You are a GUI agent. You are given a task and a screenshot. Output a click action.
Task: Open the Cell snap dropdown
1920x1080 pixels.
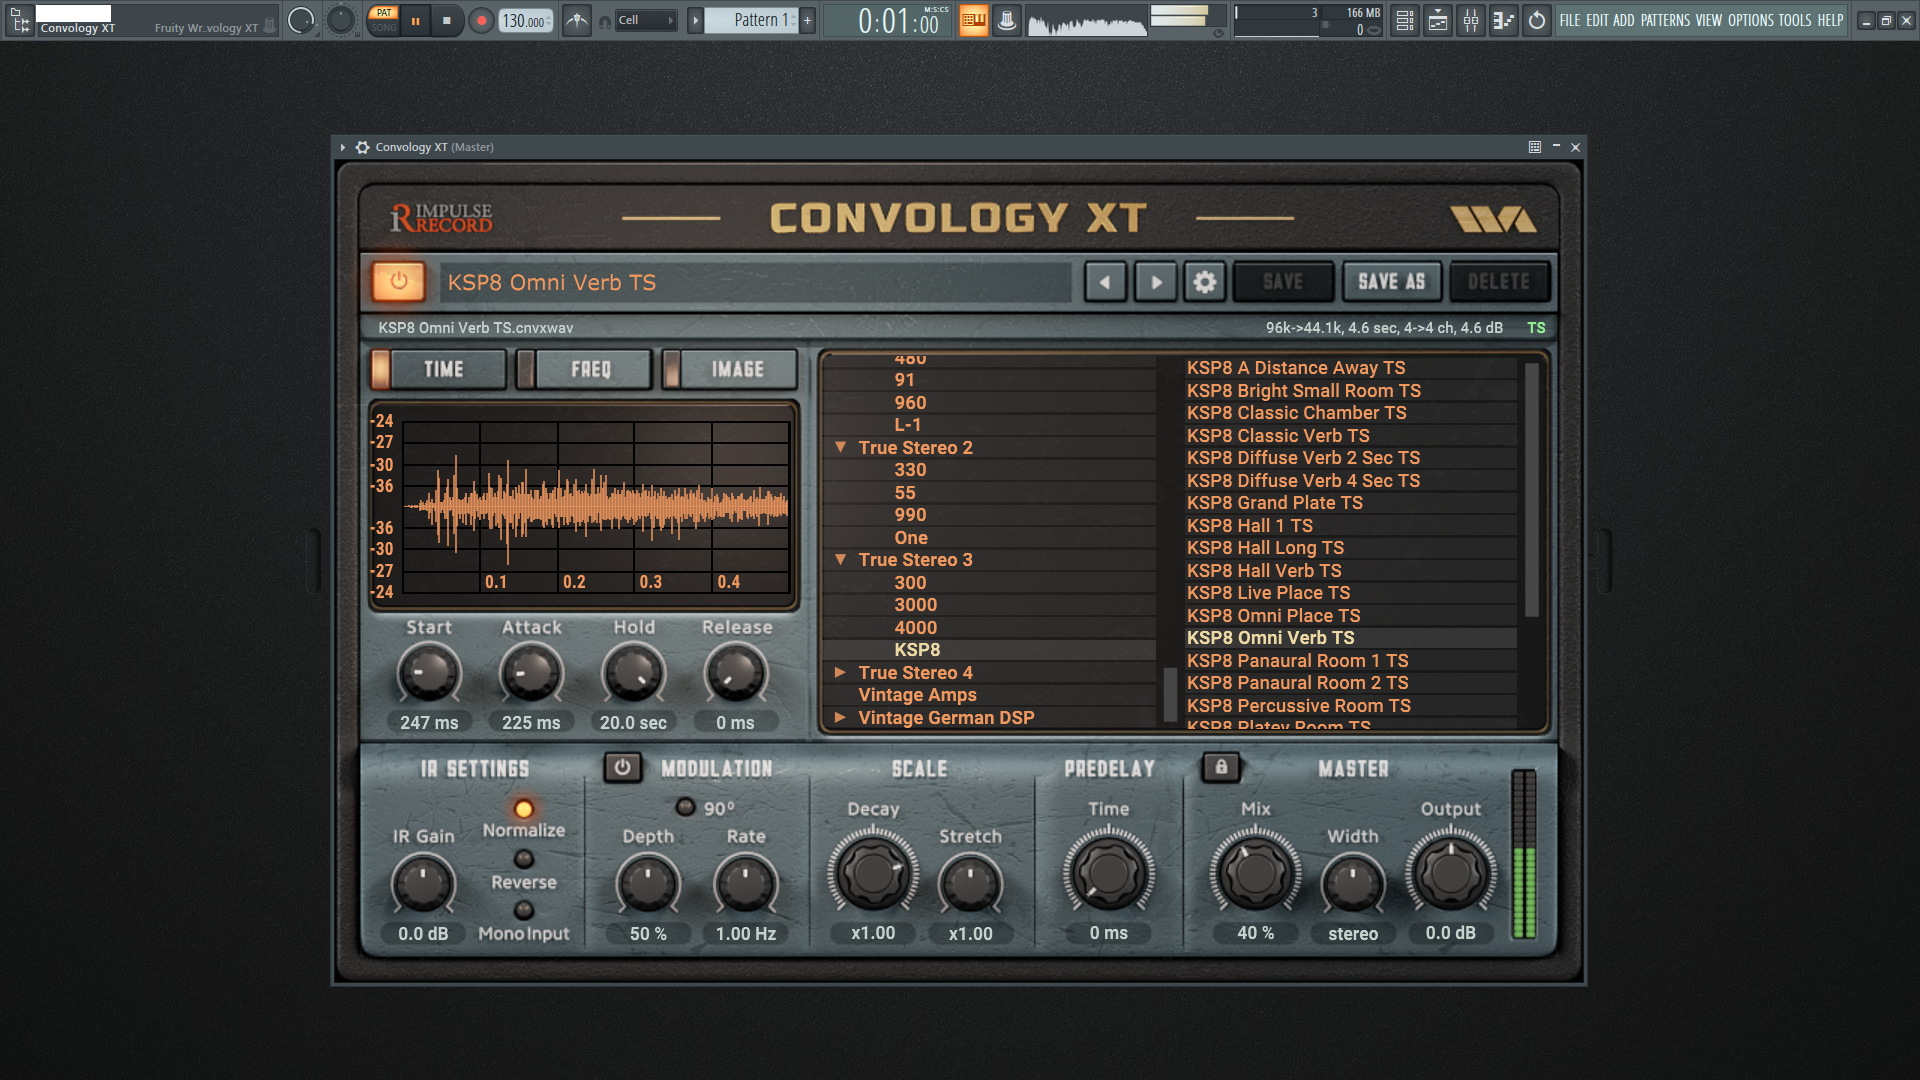pos(645,20)
